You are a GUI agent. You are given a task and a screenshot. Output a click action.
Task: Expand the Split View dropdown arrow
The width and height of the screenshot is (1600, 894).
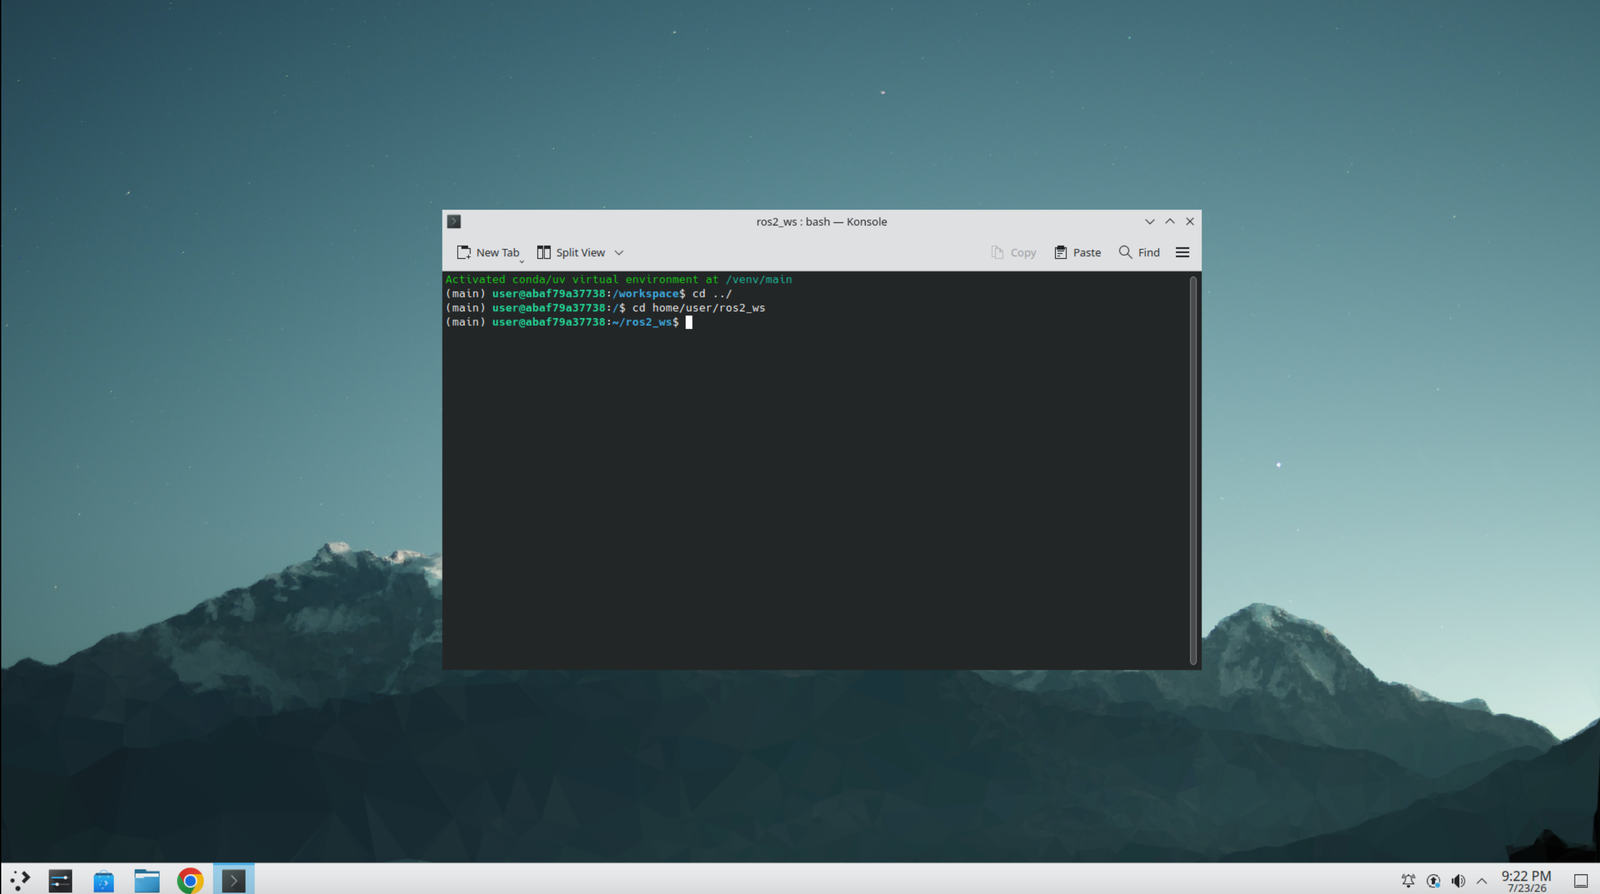(x=619, y=253)
